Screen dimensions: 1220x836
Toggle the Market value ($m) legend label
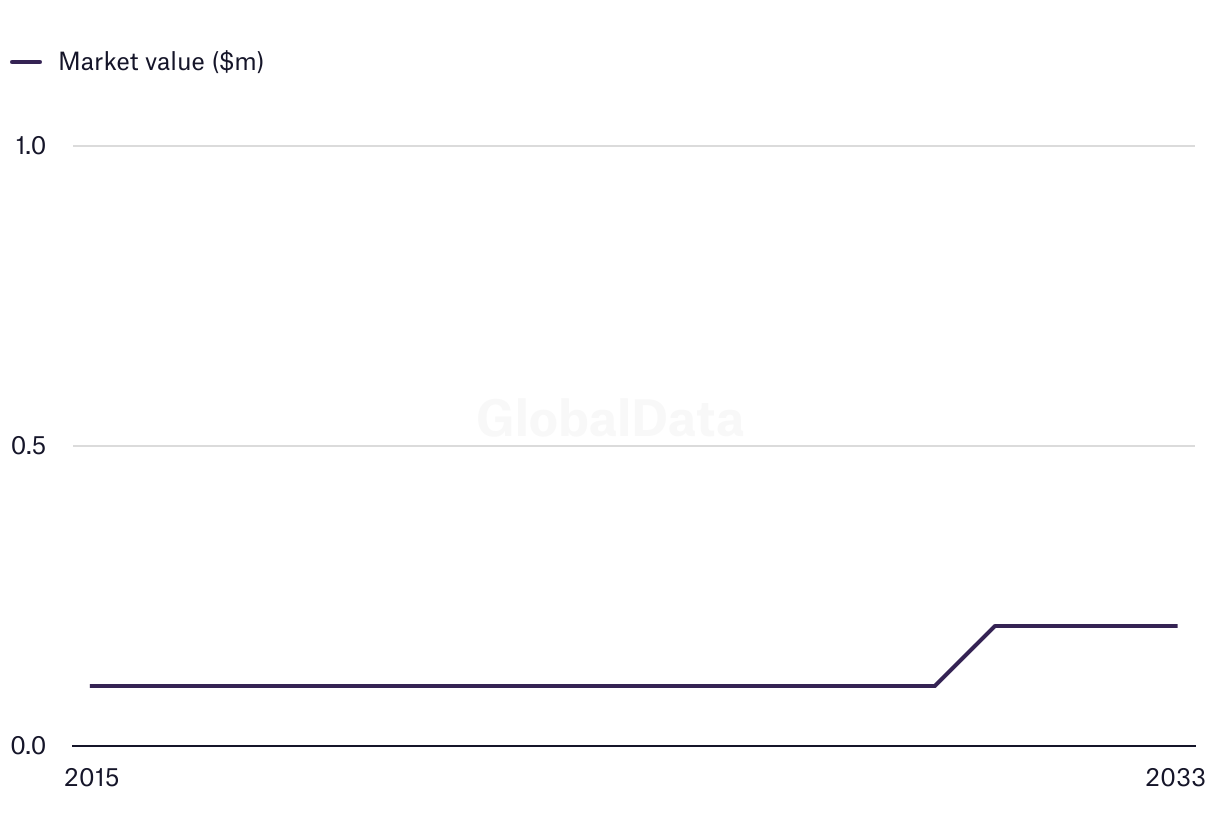tap(161, 62)
